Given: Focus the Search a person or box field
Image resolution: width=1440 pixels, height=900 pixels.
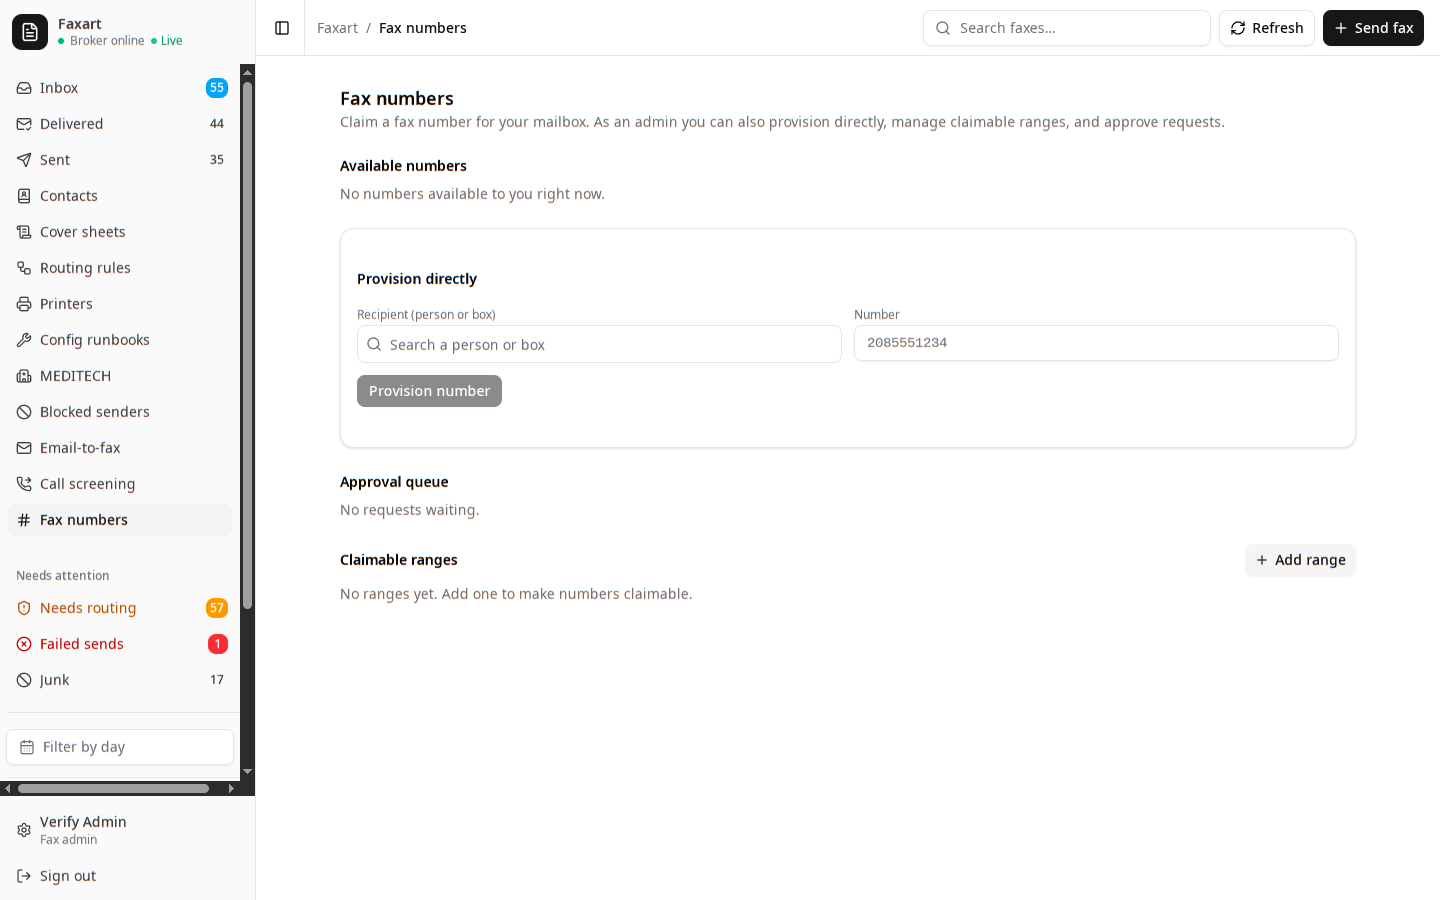Looking at the screenshot, I should [599, 344].
